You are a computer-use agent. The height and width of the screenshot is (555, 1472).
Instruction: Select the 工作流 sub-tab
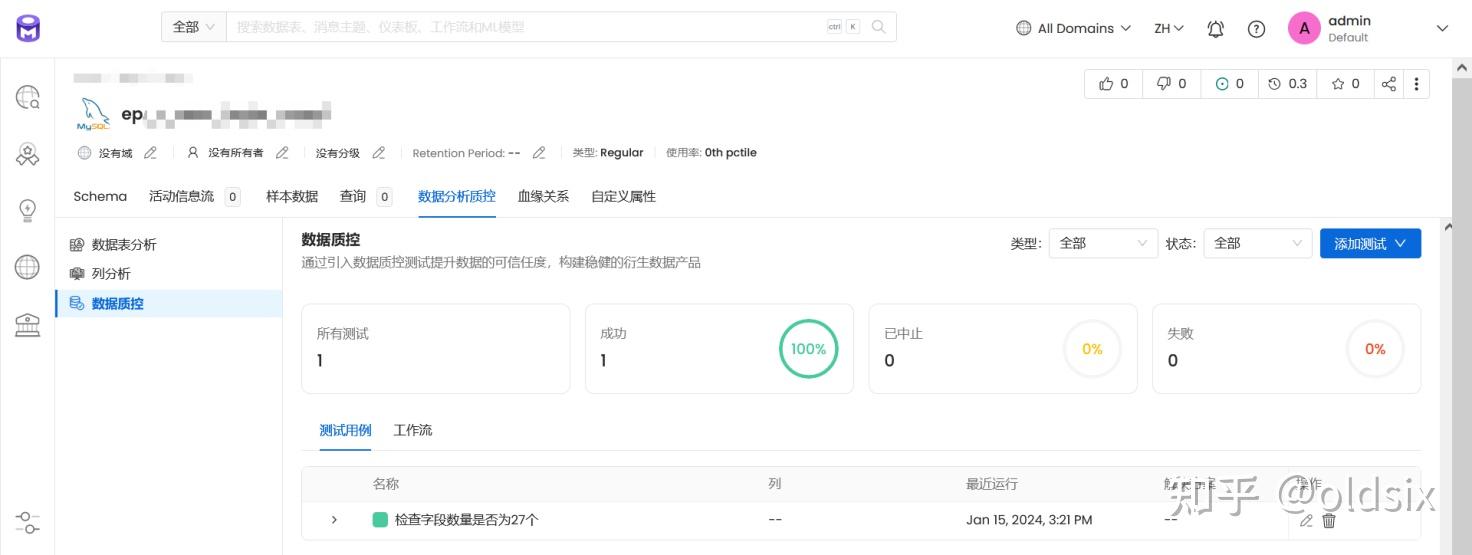pos(413,430)
